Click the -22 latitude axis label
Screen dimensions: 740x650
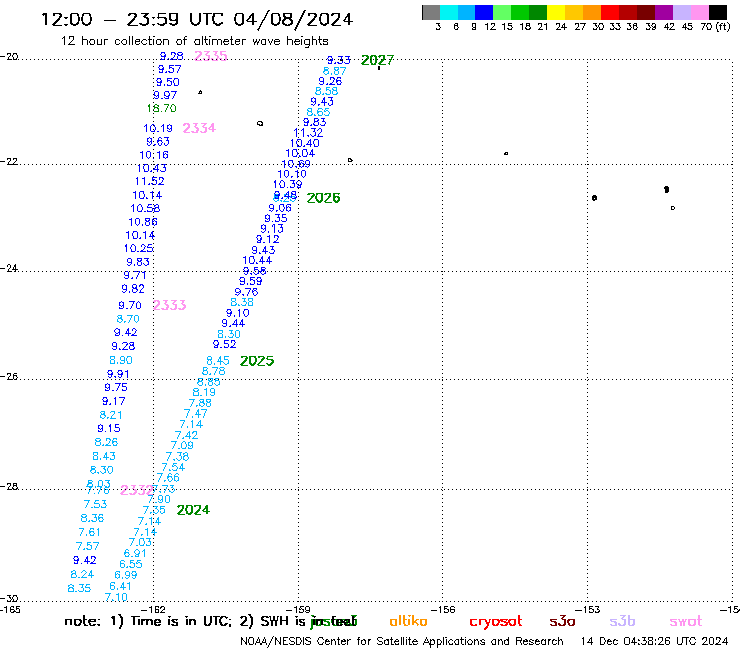[x=9, y=161]
